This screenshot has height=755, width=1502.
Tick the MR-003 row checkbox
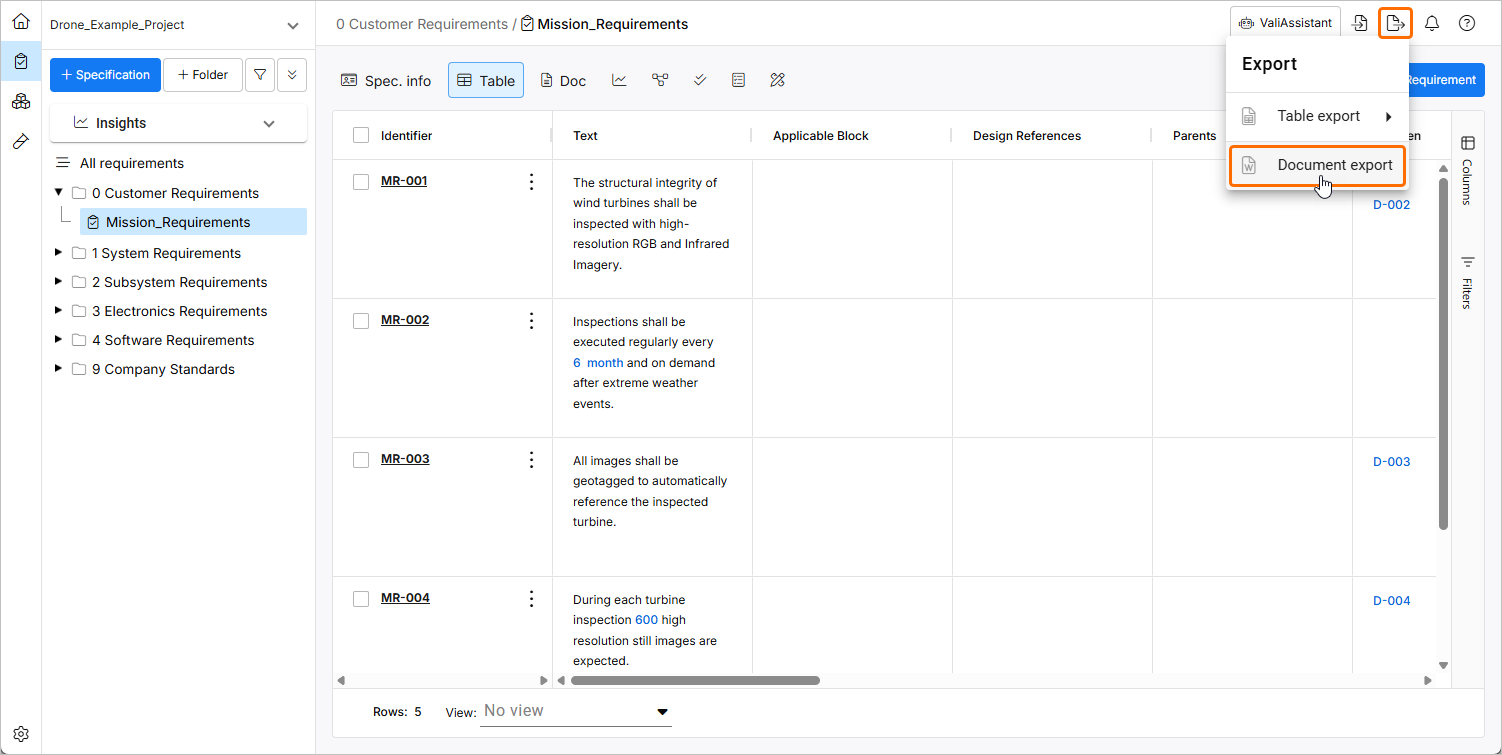(x=361, y=460)
